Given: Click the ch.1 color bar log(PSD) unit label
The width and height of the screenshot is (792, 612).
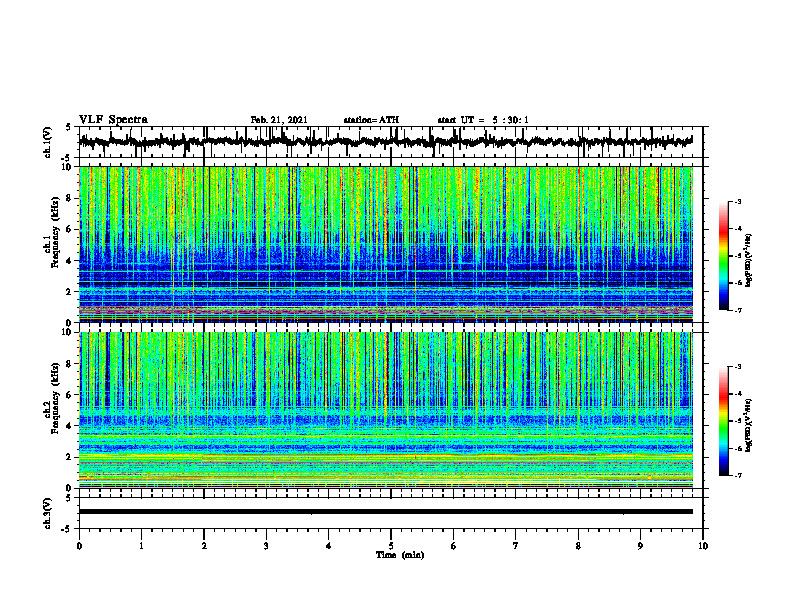Looking at the screenshot, I should coord(749,261).
